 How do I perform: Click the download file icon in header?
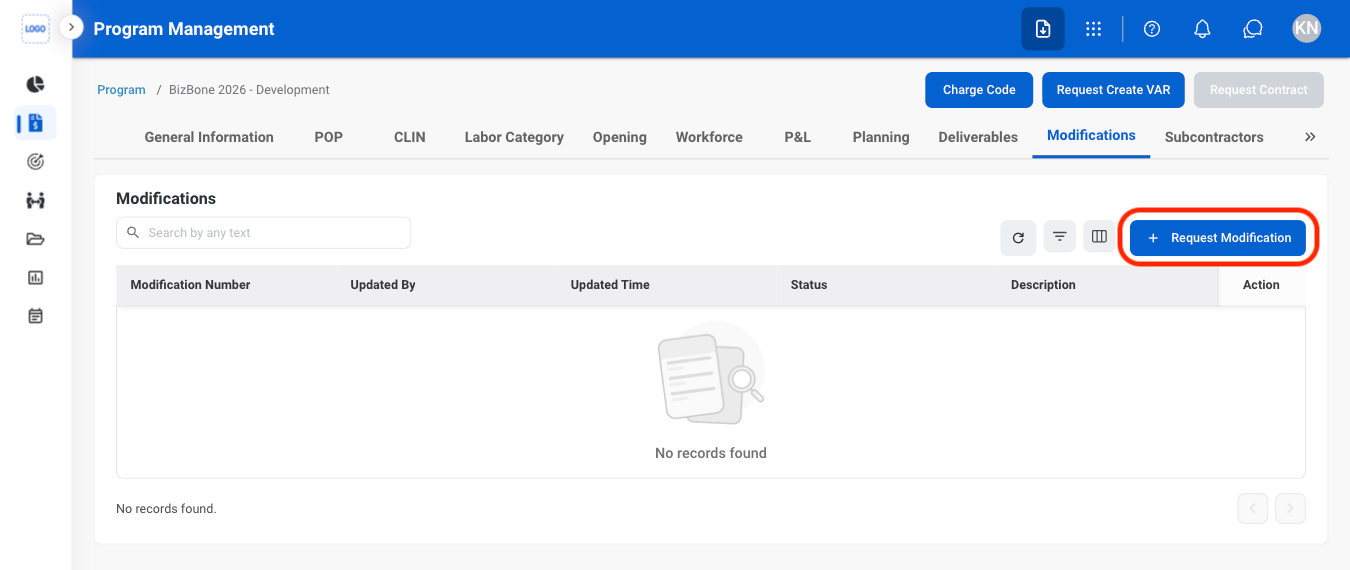coord(1043,29)
